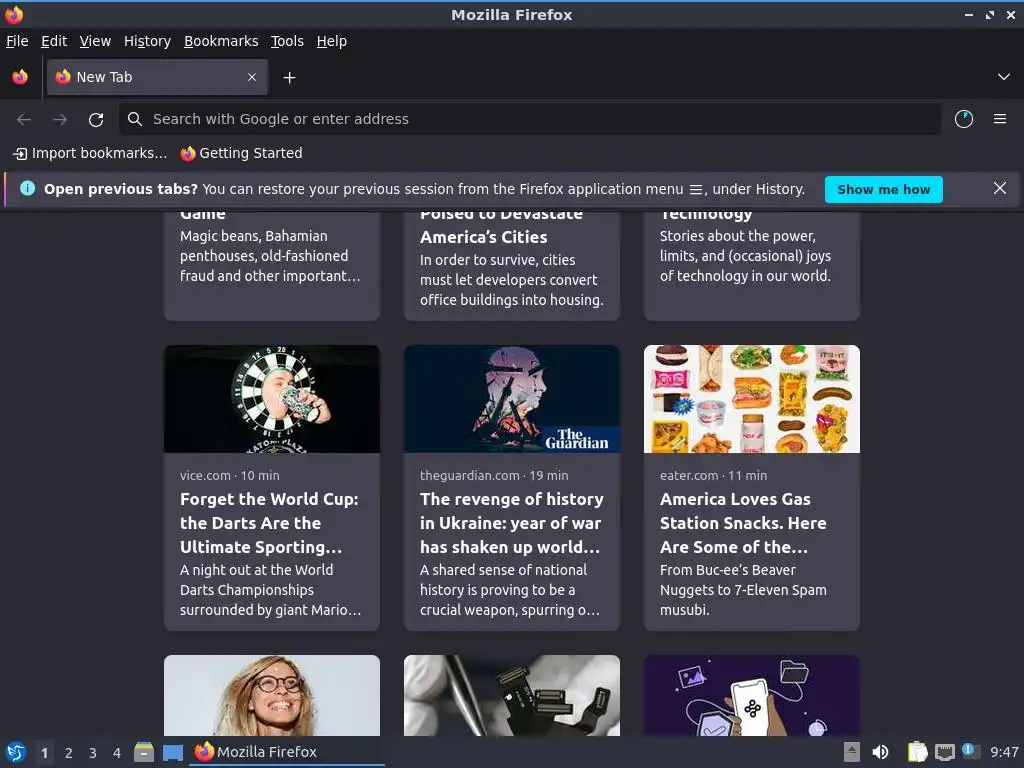Click eater.com · 11 min source text
Image resolution: width=1024 pixels, height=768 pixels.
tap(713, 475)
